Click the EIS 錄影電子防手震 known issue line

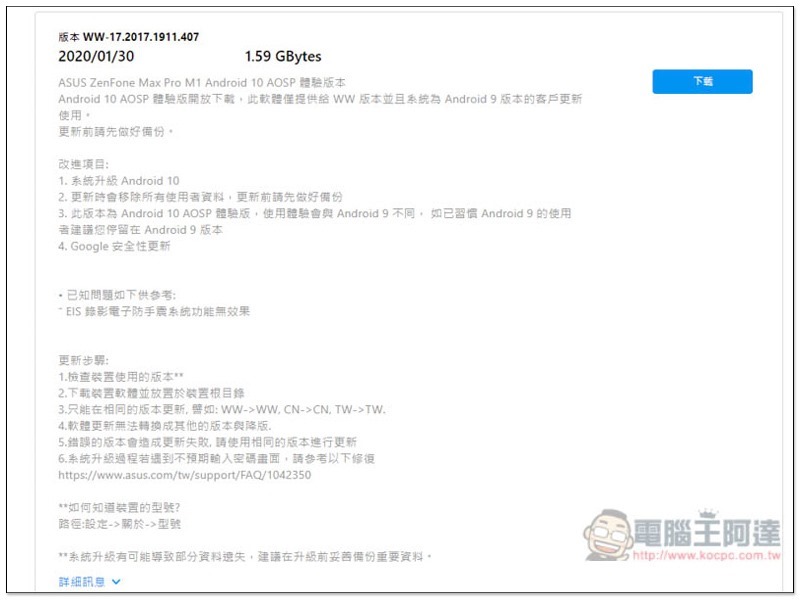[x=154, y=311]
